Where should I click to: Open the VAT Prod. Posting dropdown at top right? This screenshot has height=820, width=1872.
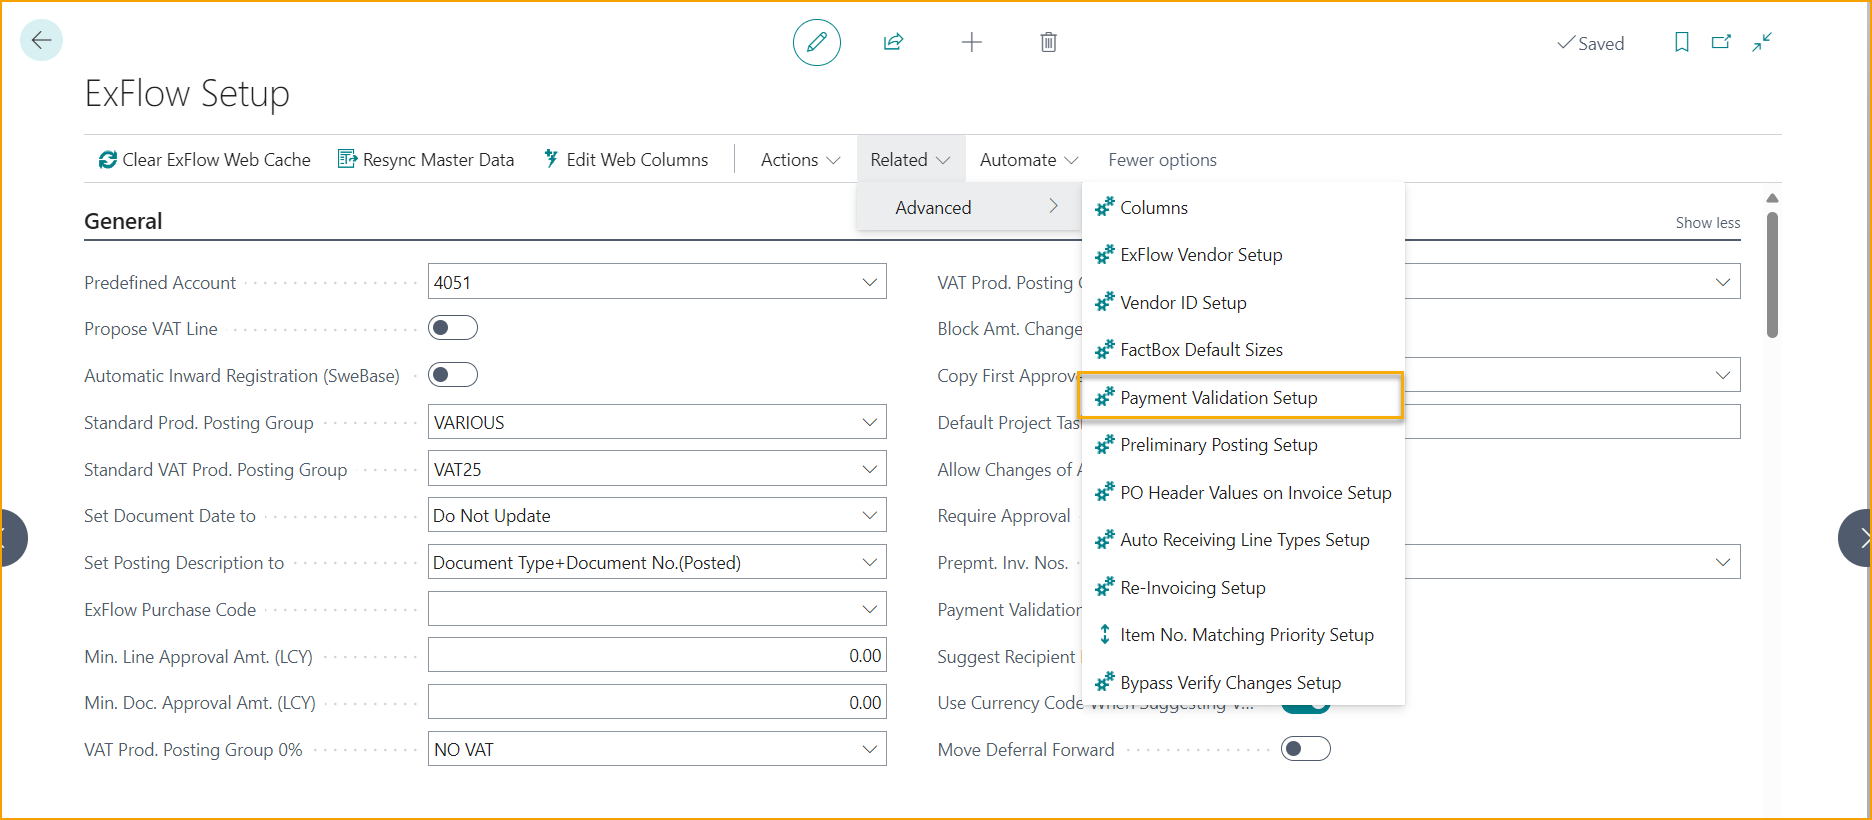tap(1722, 282)
